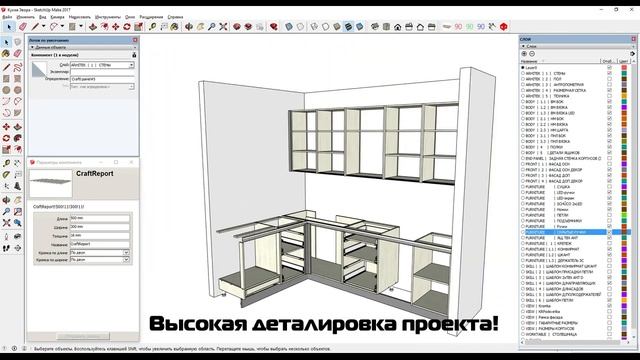This screenshot has height=360, width=640.
Task: Open dropdown arrow next to Rectangle shape tool
Action: [x=81, y=27]
